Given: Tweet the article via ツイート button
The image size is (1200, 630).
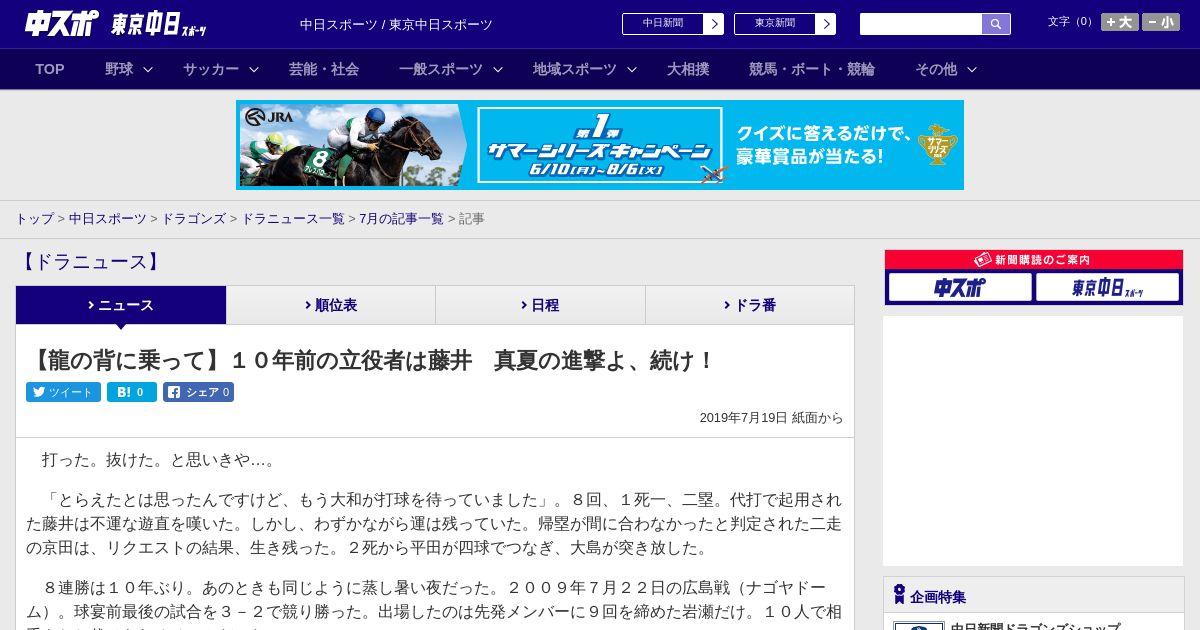Looking at the screenshot, I should [63, 392].
